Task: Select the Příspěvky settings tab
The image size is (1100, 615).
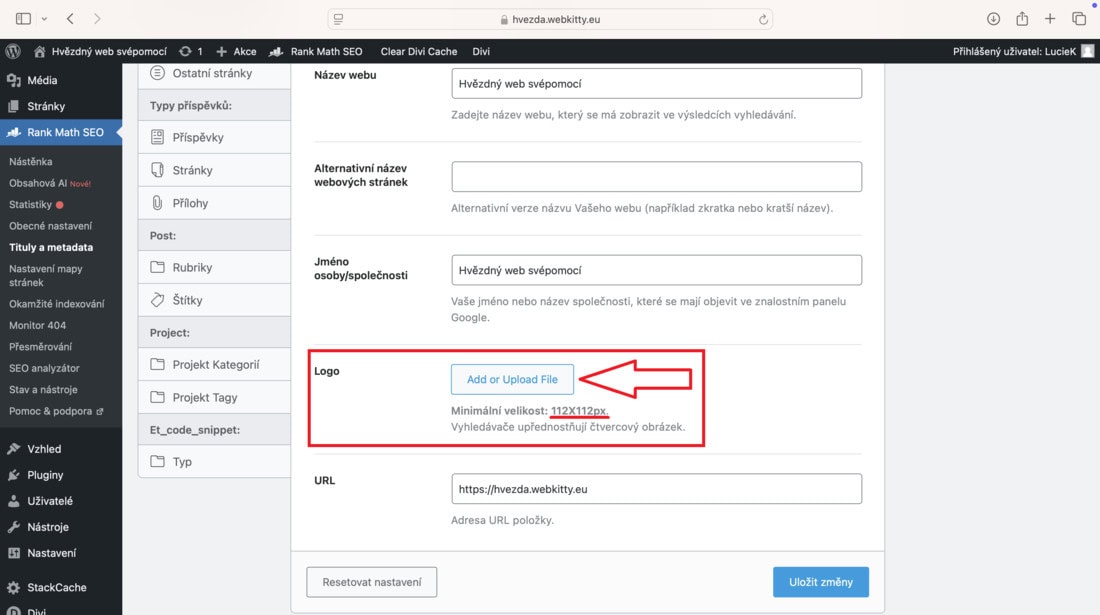Action: (215, 137)
